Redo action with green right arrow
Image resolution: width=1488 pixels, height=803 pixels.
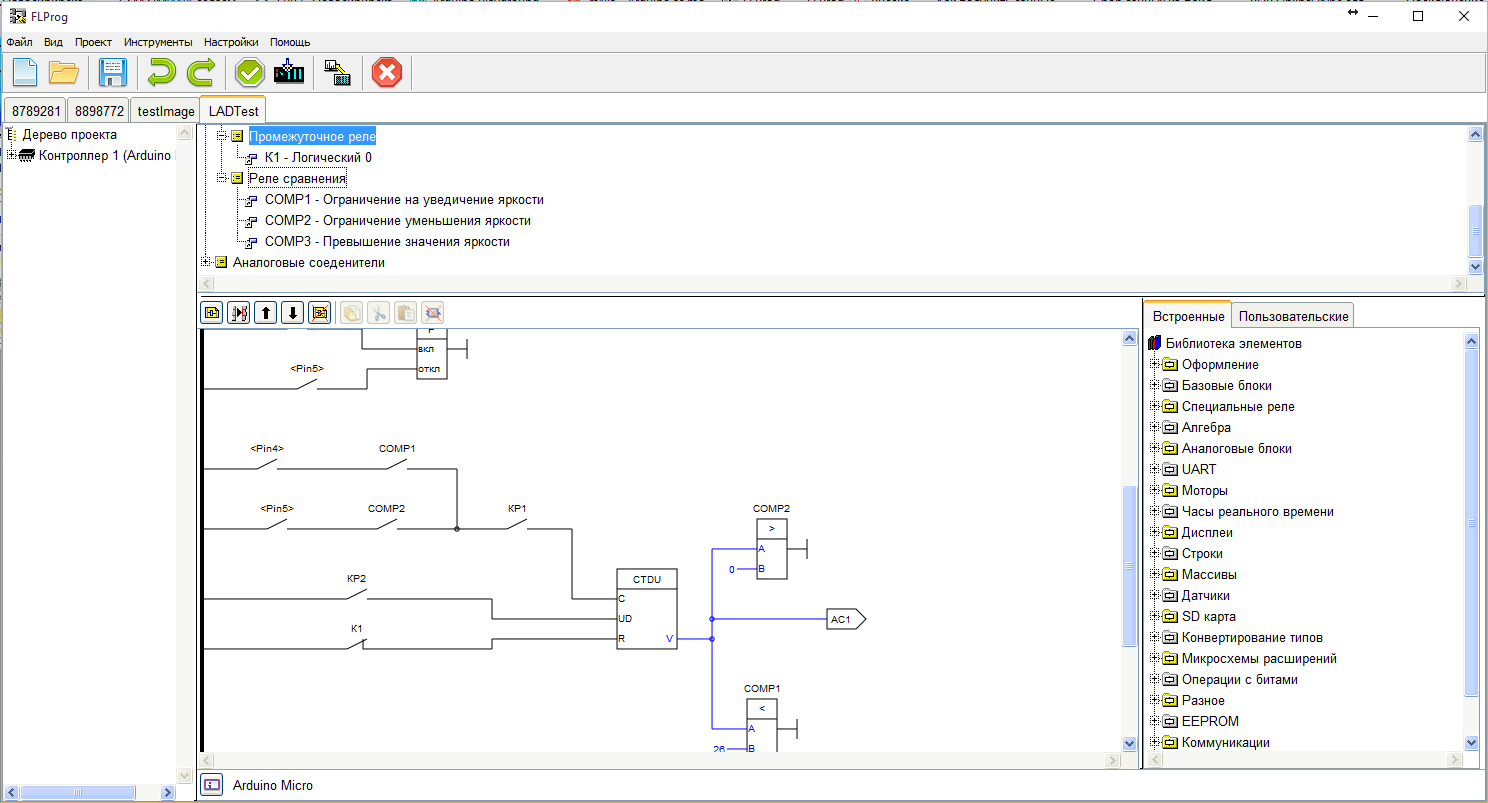click(x=201, y=73)
